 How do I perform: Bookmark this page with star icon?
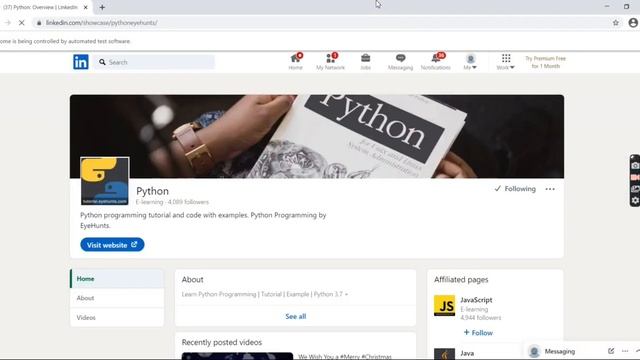tap(616, 23)
